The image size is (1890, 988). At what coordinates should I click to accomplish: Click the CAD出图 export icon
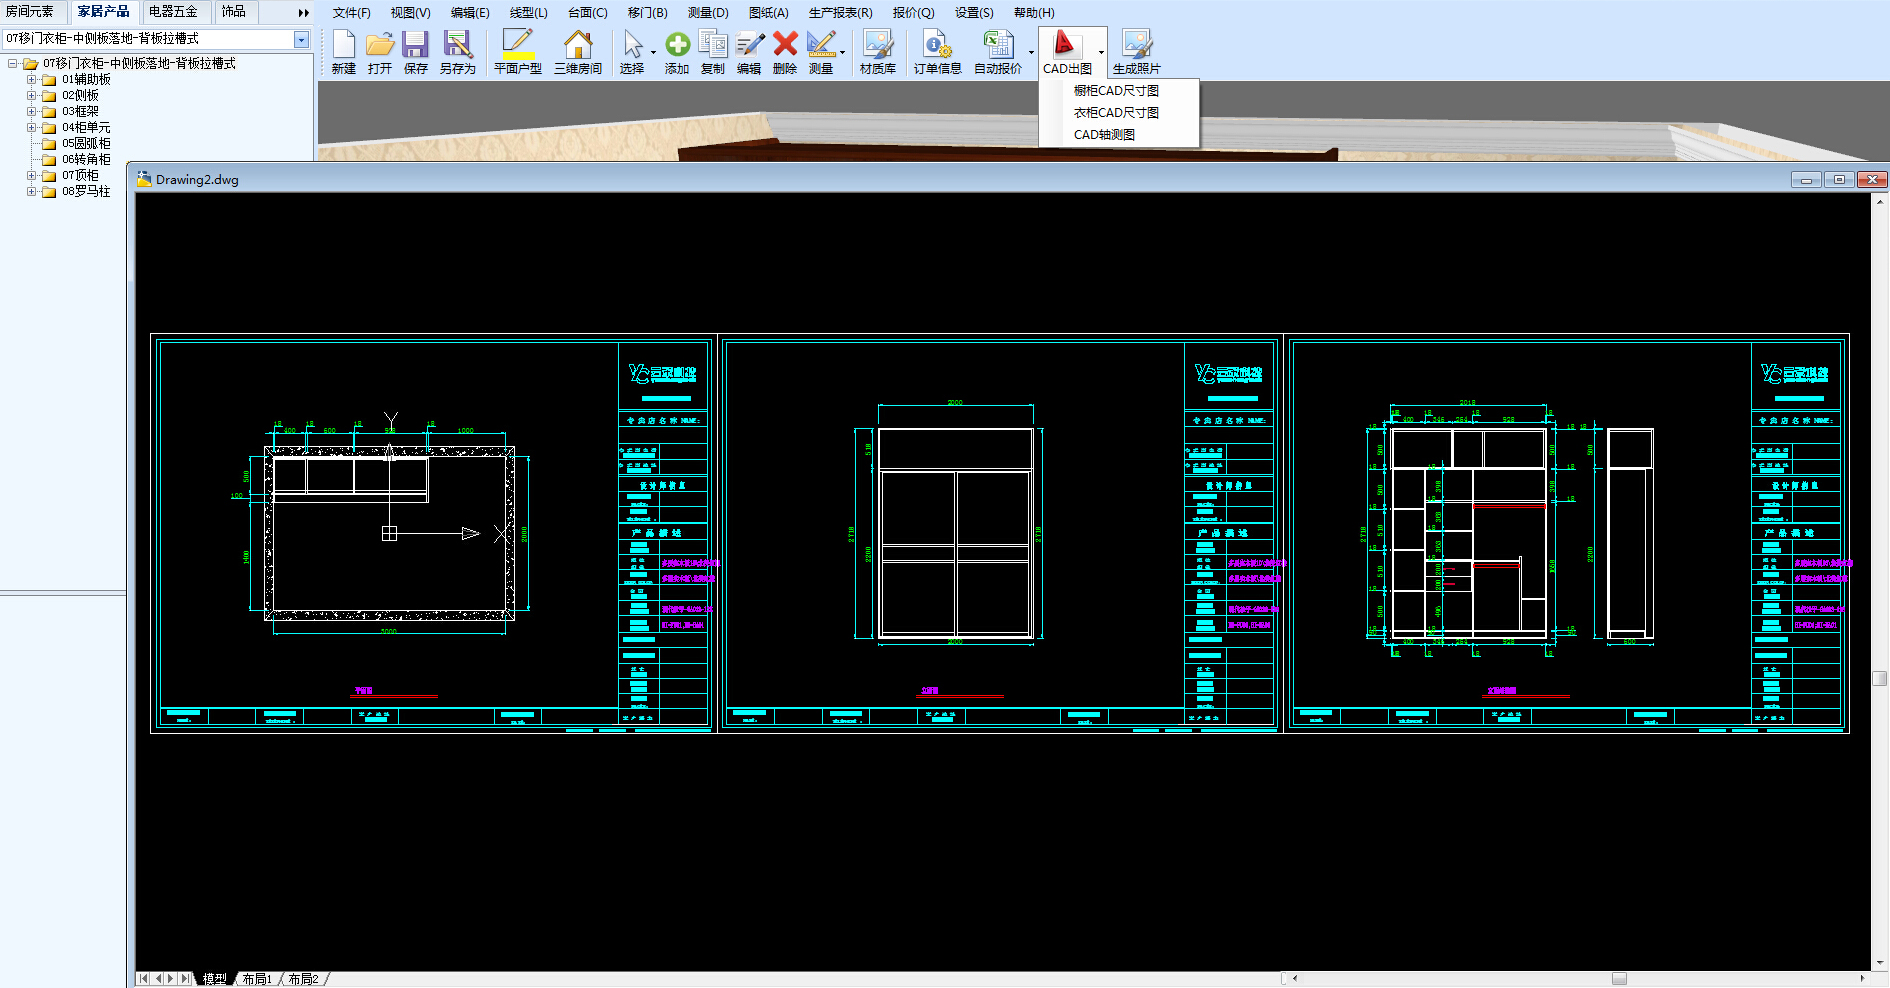click(1066, 45)
